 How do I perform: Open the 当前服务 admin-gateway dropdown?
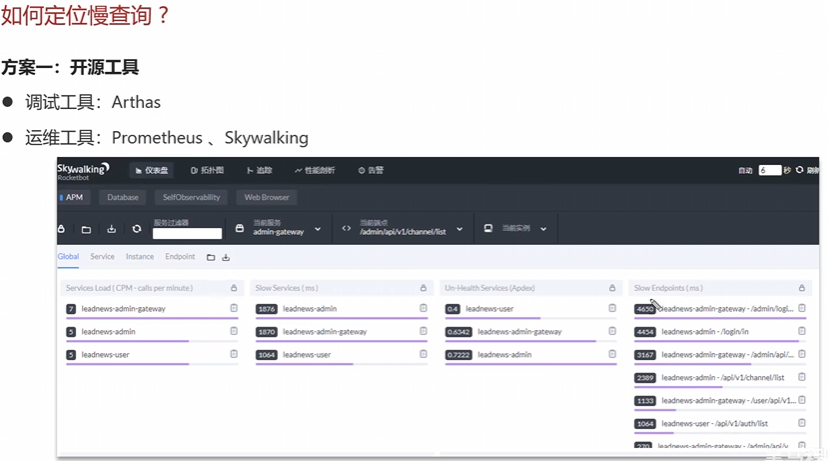click(287, 228)
